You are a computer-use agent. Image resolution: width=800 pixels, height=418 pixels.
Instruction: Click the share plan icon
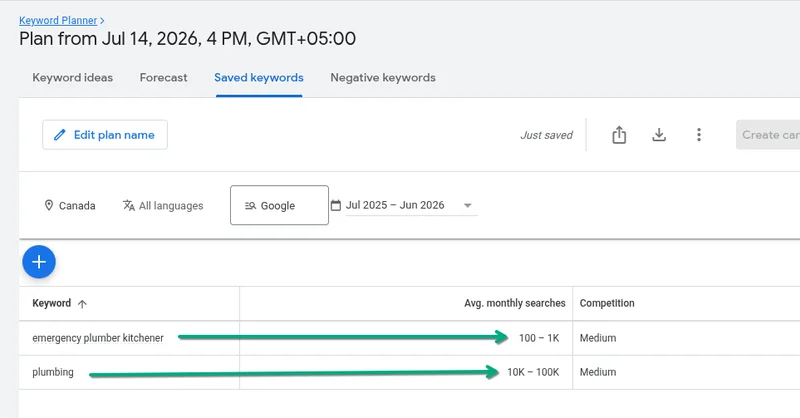619,135
